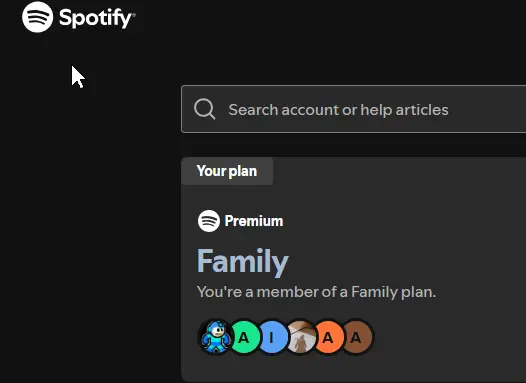Select the green 'A' member avatar
Viewport: 526px width, 383px height.
244,337
